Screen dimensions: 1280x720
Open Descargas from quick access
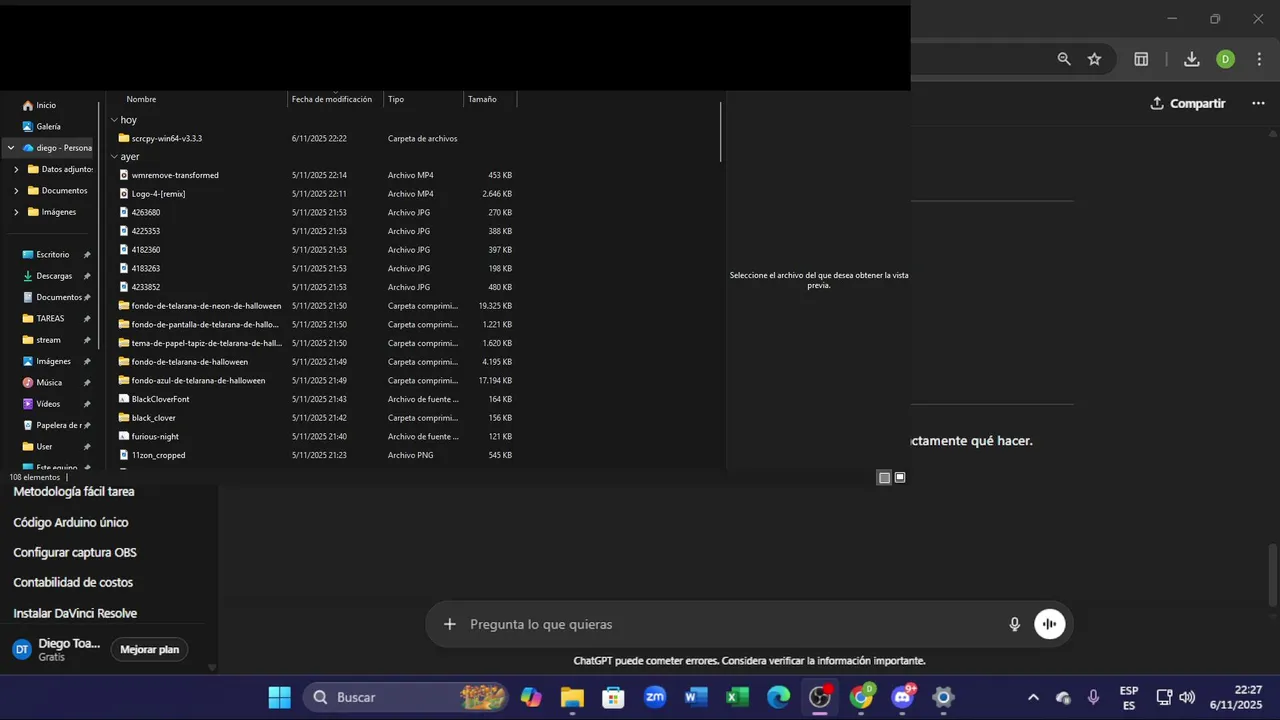coord(48,276)
